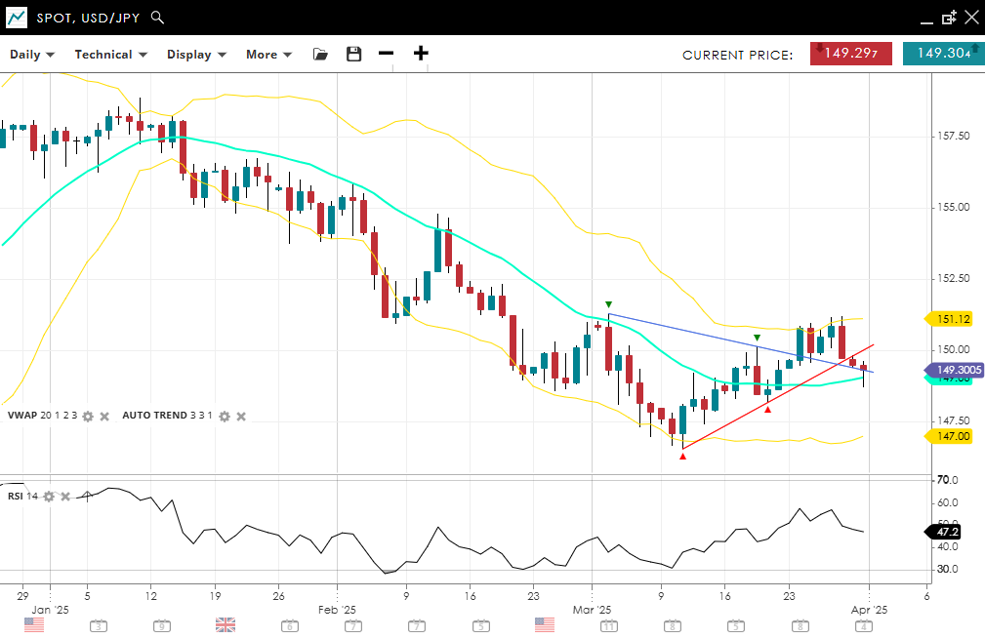Viewport: 985px width, 639px height.
Task: Open VWAP indicator settings gear
Action: pos(88,416)
